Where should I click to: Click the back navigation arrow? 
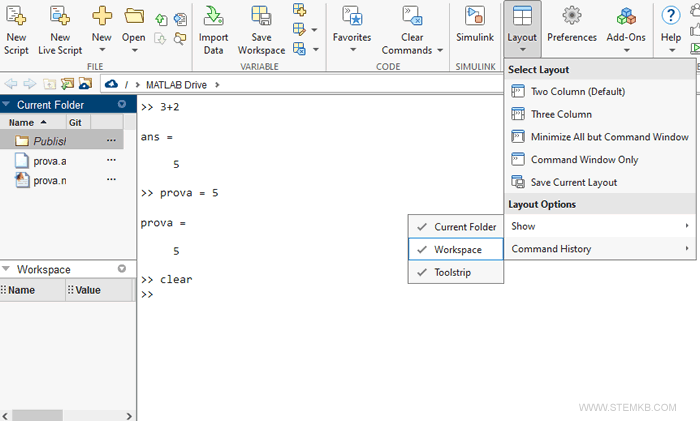point(11,83)
